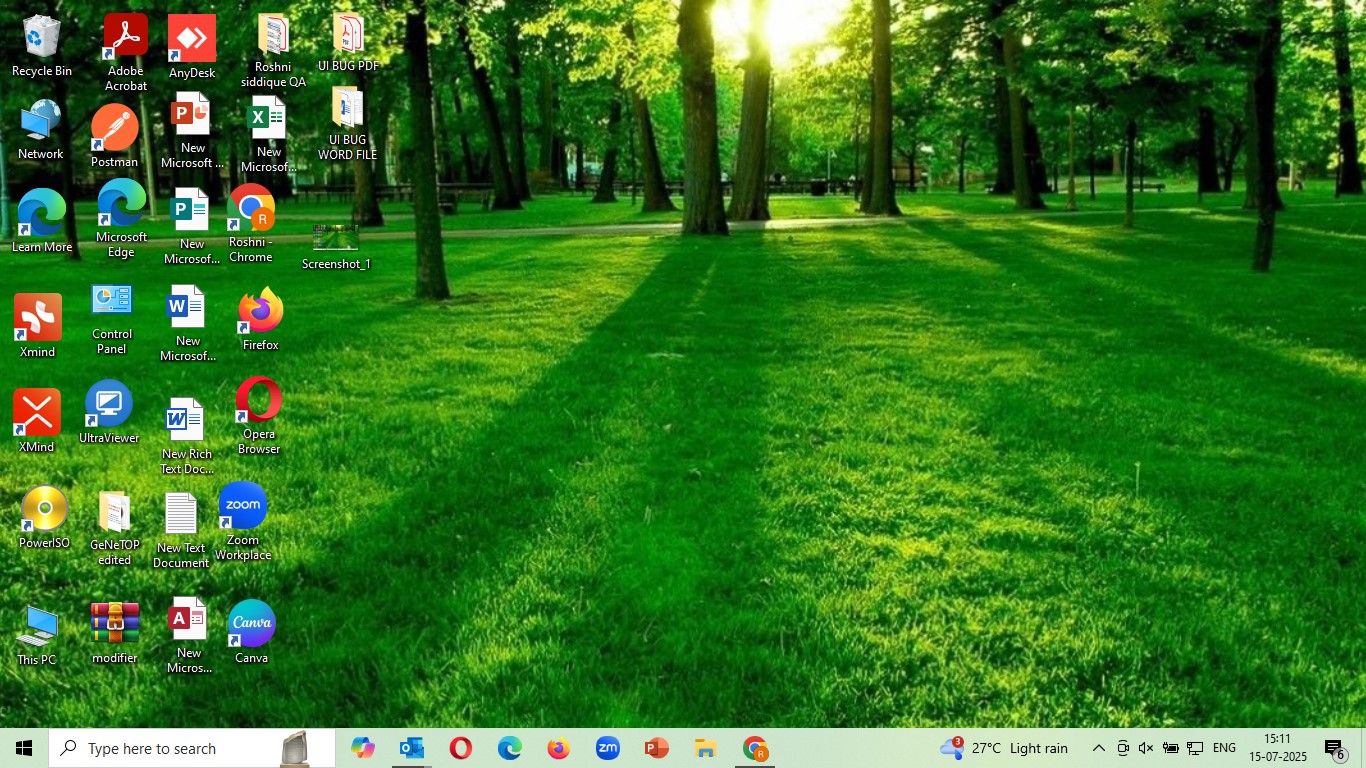The height and width of the screenshot is (768, 1366).
Task: Select the Screenshot_1 image thumbnail
Action: 336,238
